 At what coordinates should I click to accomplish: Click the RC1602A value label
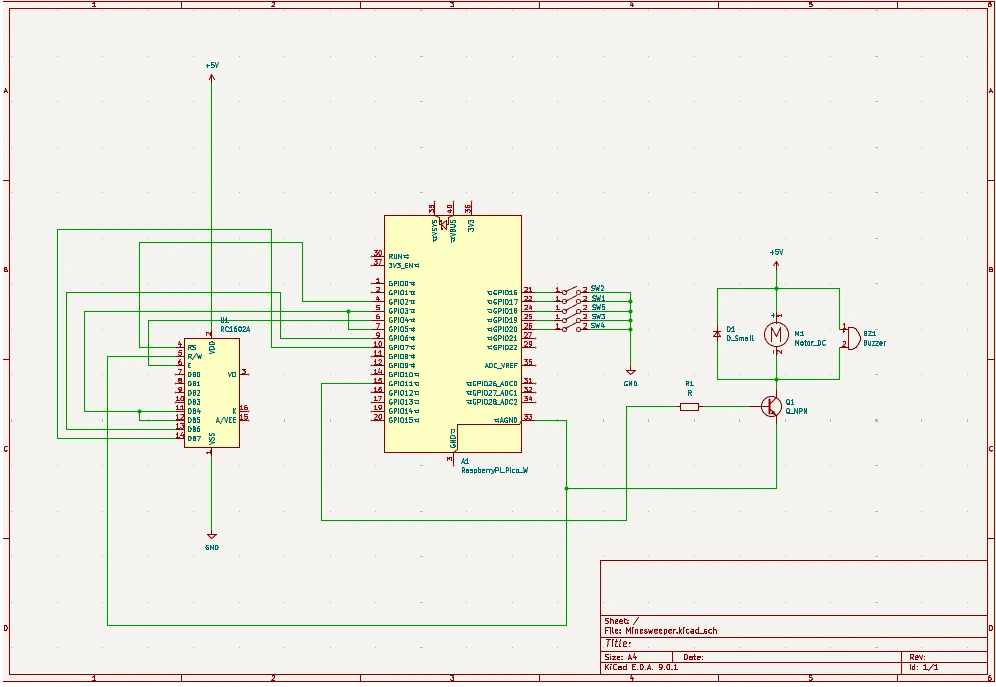point(235,330)
